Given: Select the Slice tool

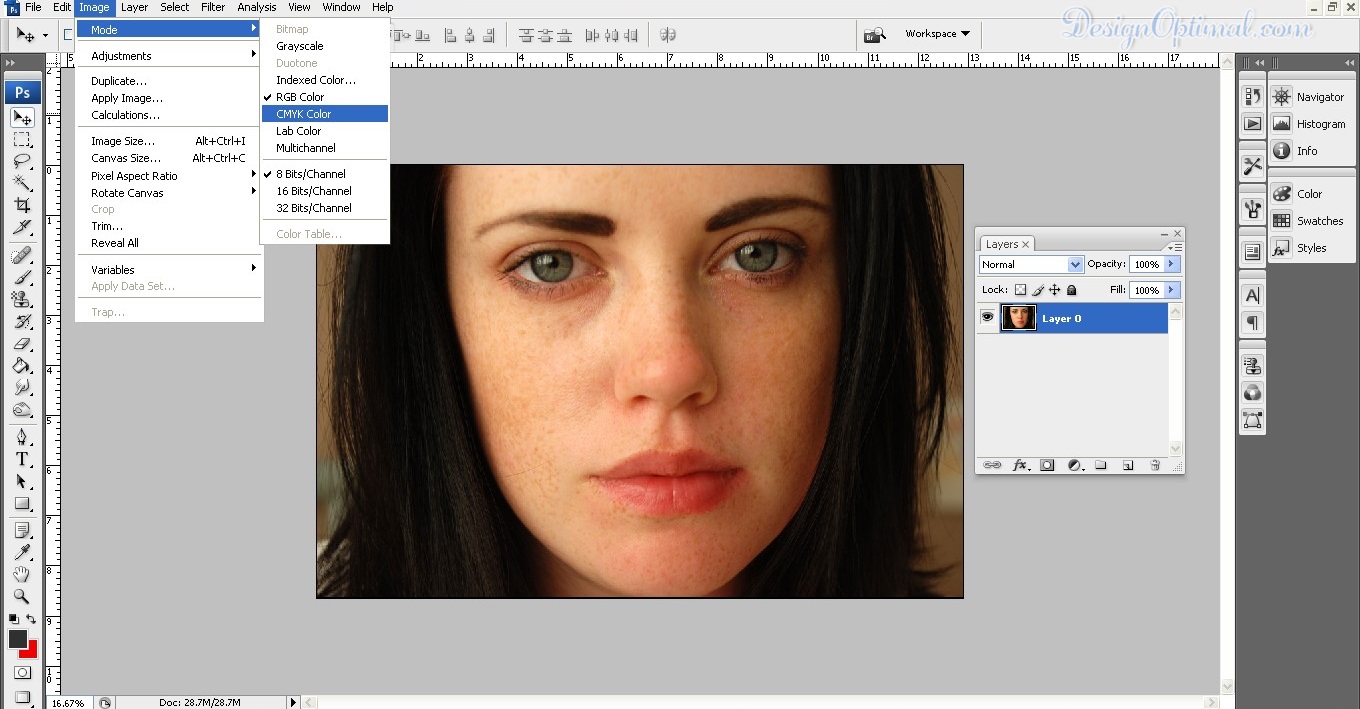Looking at the screenshot, I should [x=23, y=227].
